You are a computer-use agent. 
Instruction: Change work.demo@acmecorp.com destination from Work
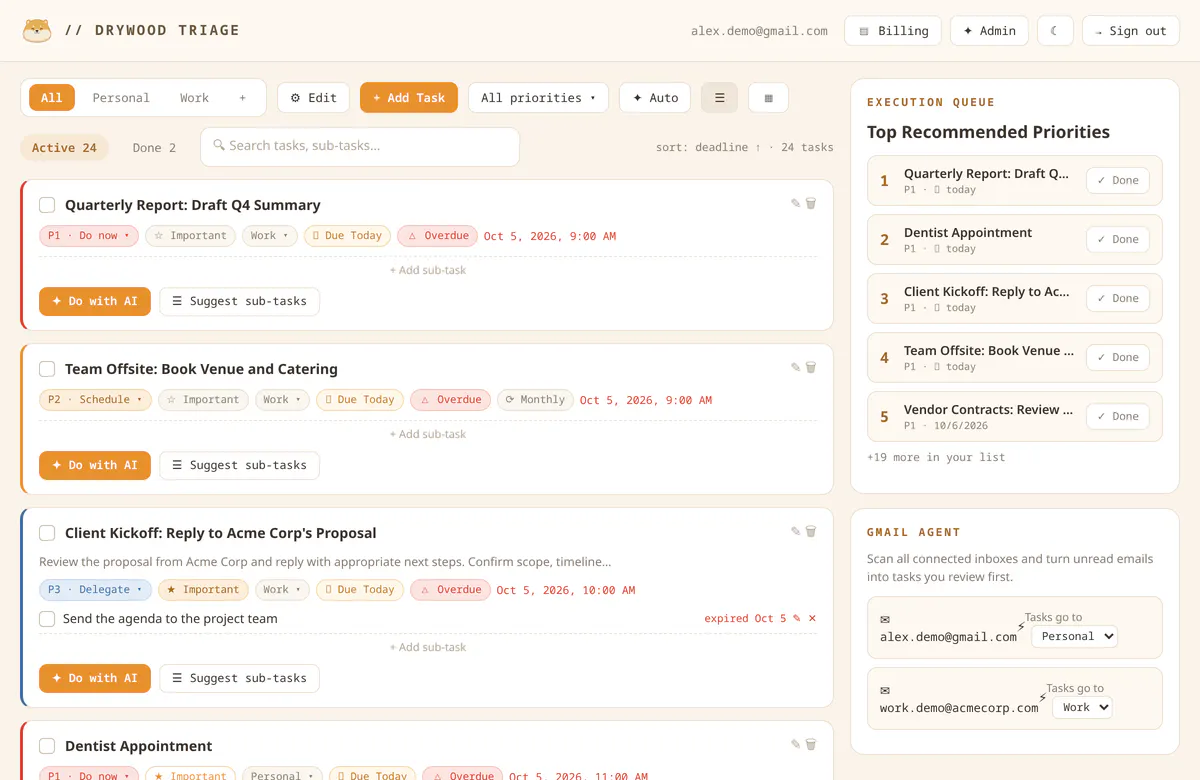1082,707
